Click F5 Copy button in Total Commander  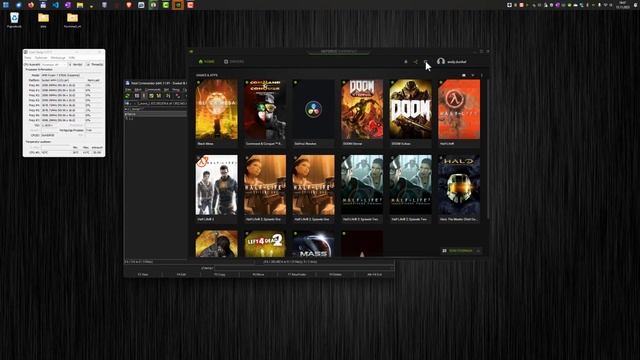(x=220, y=275)
